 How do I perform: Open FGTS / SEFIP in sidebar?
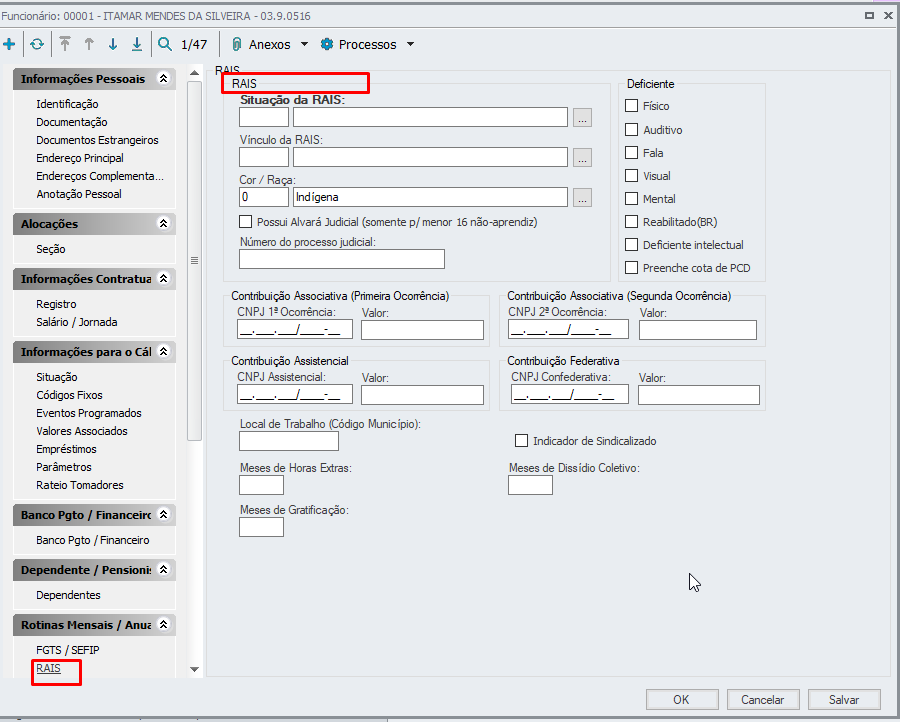coord(68,650)
